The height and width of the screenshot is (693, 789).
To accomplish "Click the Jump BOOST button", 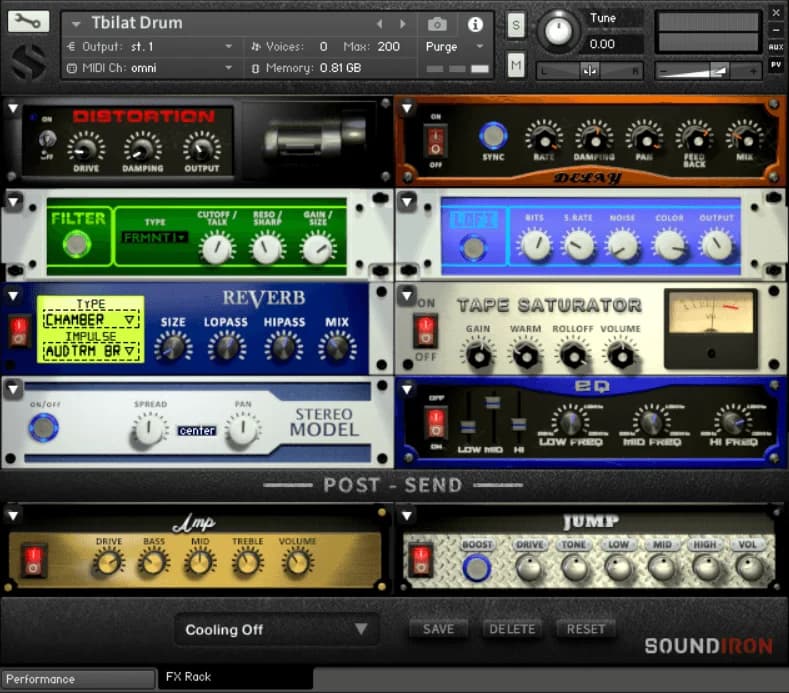I will coord(477,568).
